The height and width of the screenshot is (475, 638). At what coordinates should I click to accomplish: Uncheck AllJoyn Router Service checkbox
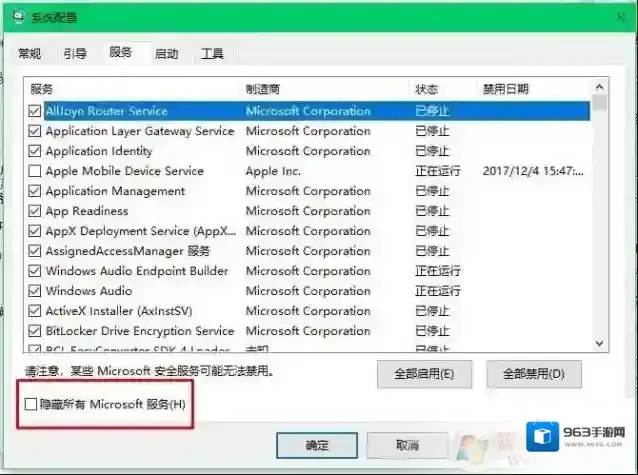click(x=35, y=111)
